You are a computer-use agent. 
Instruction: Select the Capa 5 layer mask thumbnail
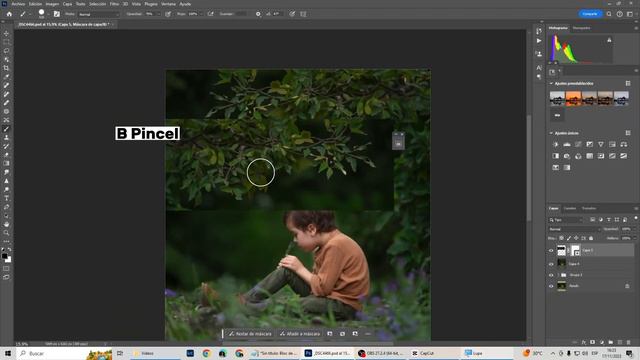click(x=576, y=250)
